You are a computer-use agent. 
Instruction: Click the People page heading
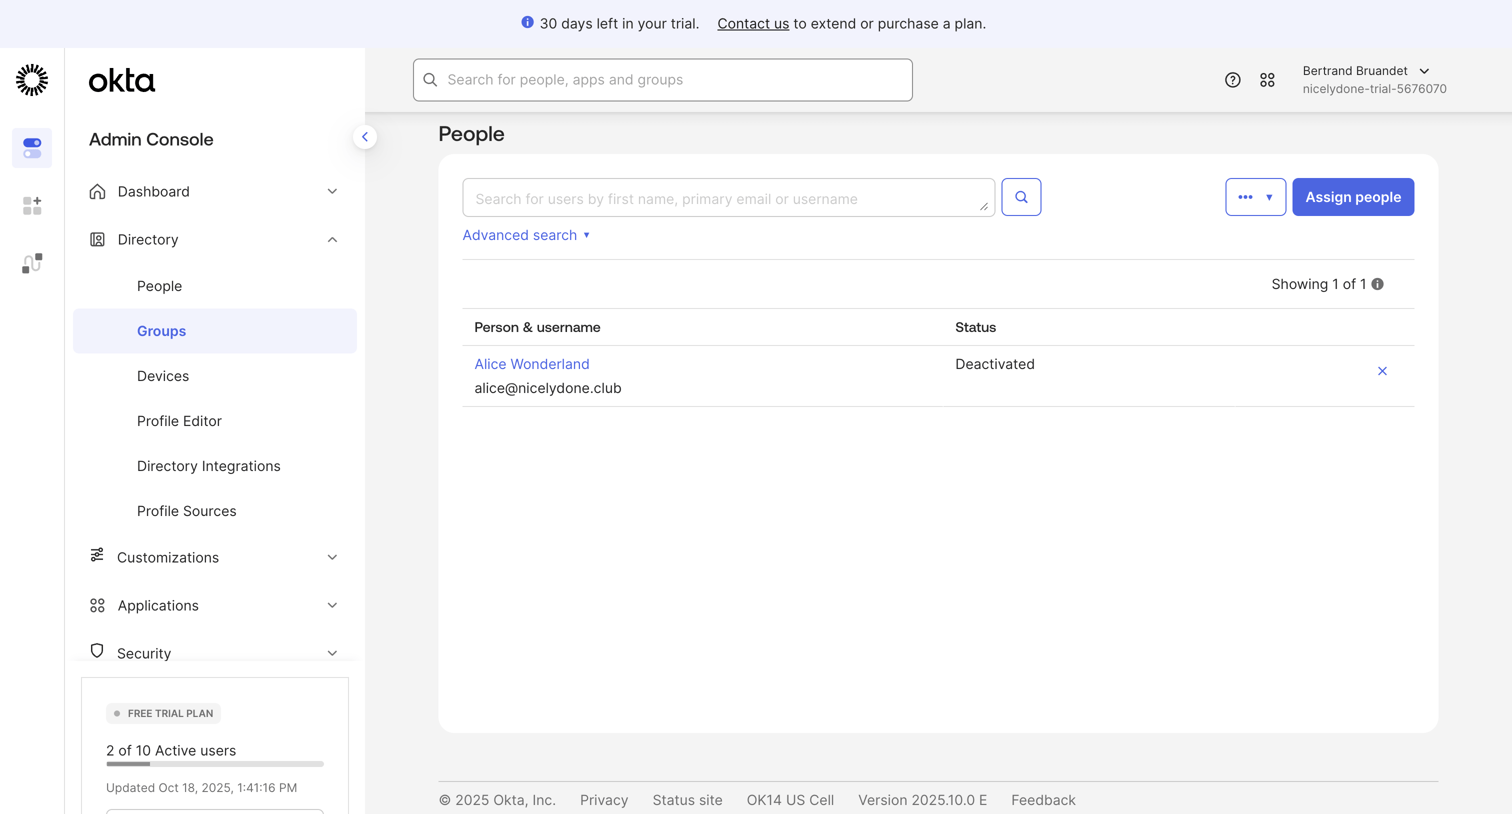click(471, 134)
